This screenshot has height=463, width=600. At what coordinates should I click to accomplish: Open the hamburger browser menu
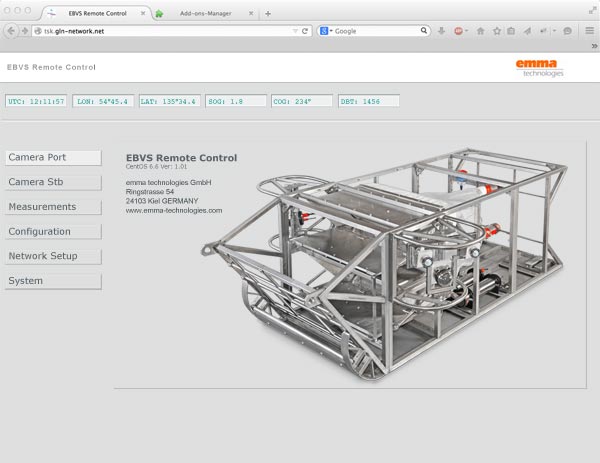[x=590, y=31]
